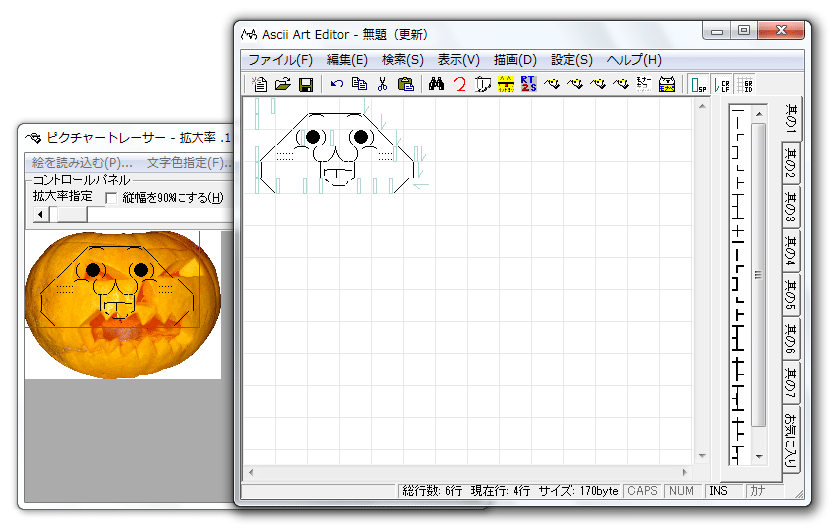
Task: Click the toolbar icon left of the yellow face
Action: [x=482, y=84]
